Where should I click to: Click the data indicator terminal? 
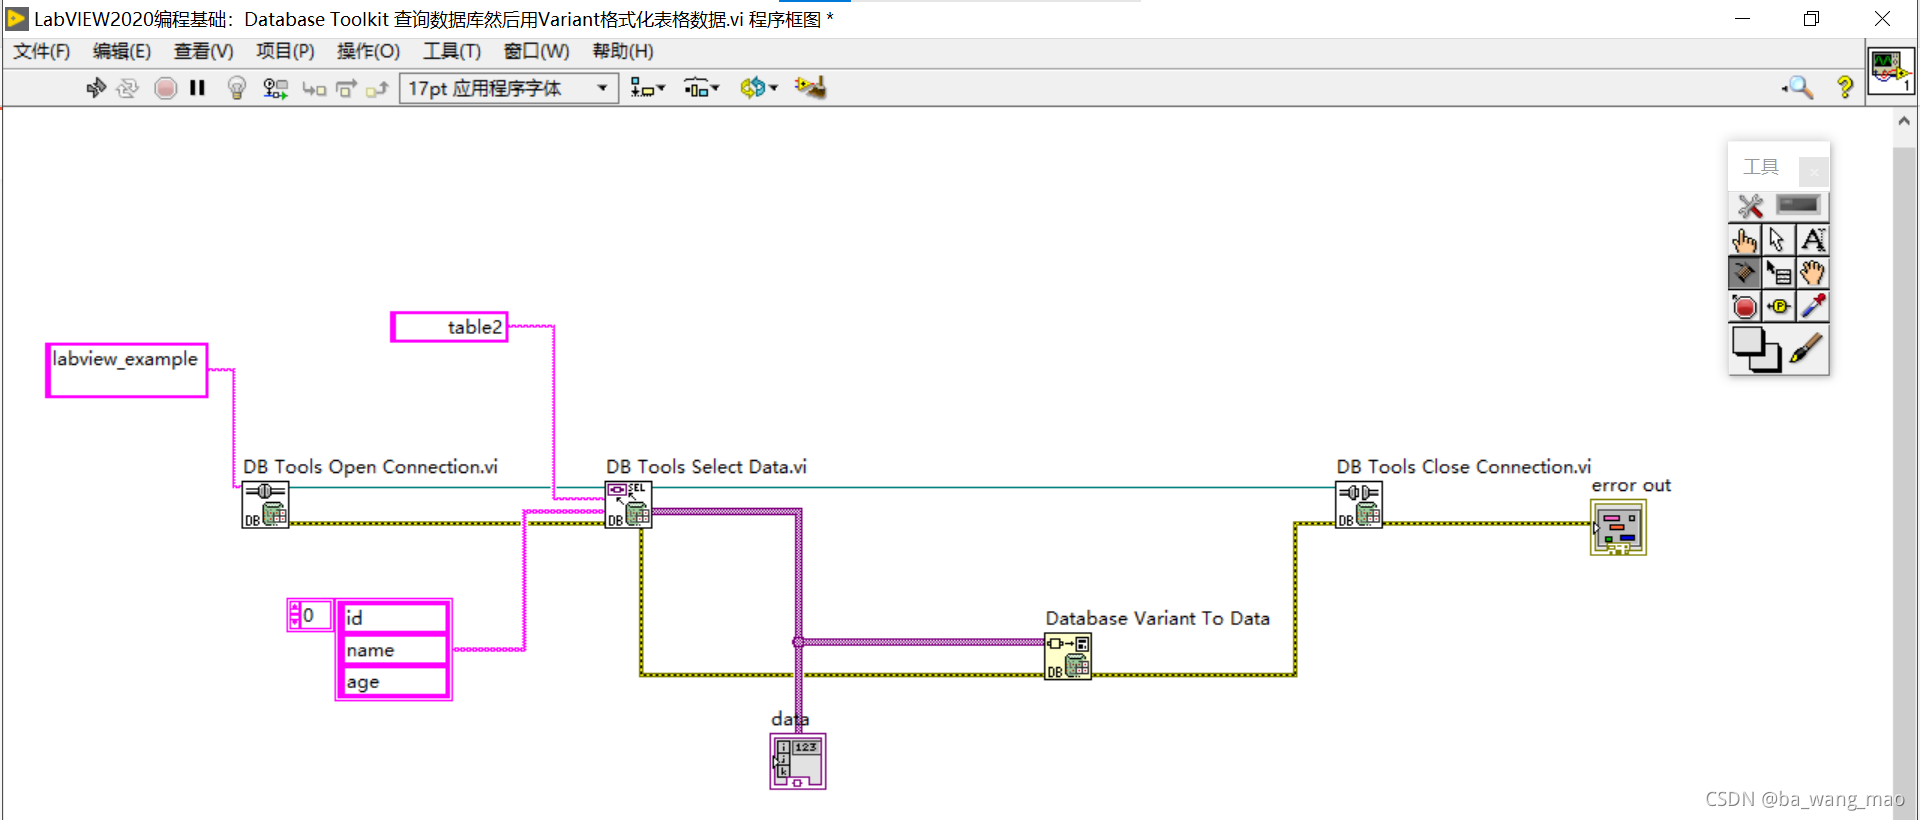click(798, 761)
